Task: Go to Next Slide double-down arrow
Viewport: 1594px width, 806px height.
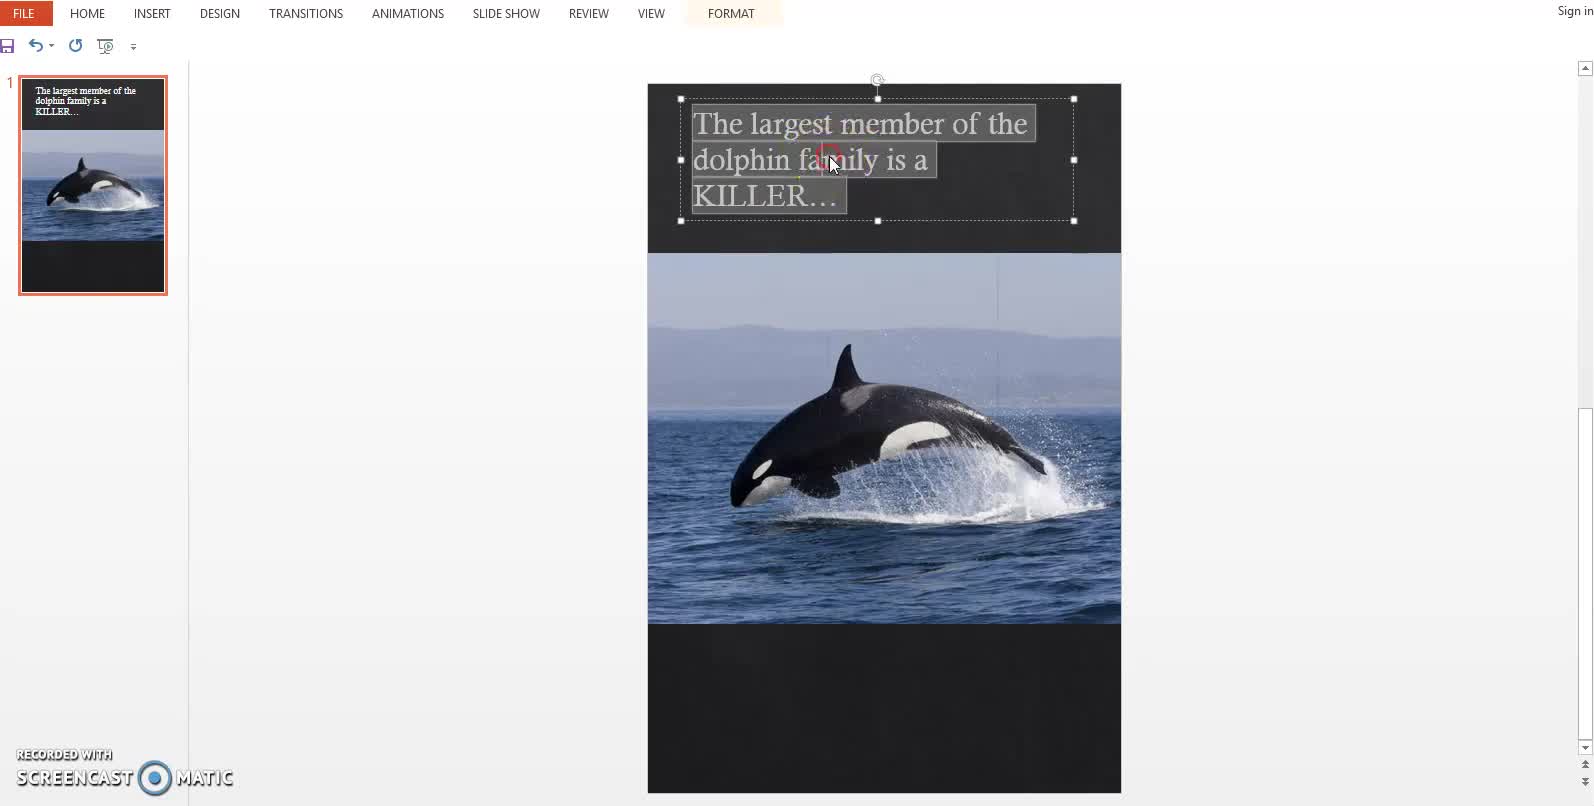Action: [1585, 781]
